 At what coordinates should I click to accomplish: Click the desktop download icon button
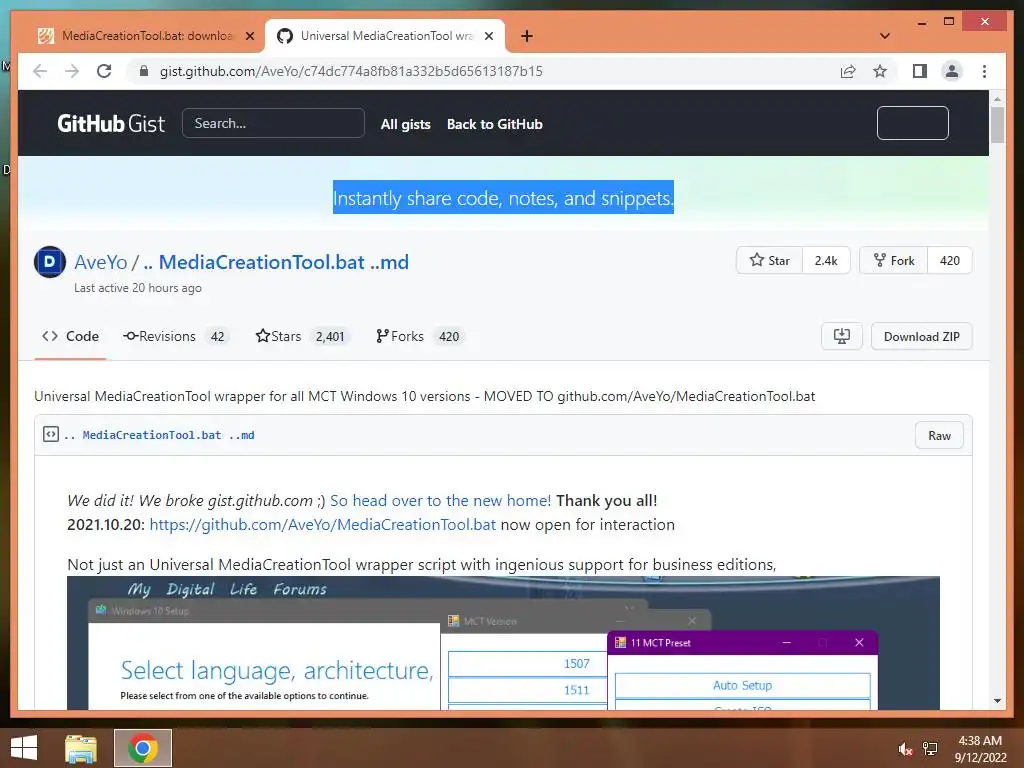pyautogui.click(x=842, y=336)
